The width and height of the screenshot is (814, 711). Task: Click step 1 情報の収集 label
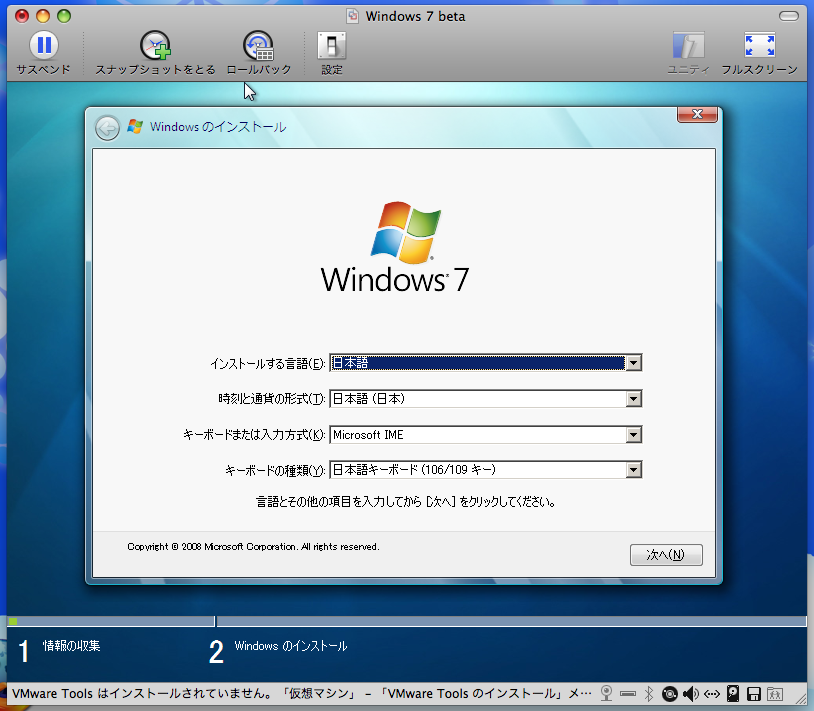point(72,646)
